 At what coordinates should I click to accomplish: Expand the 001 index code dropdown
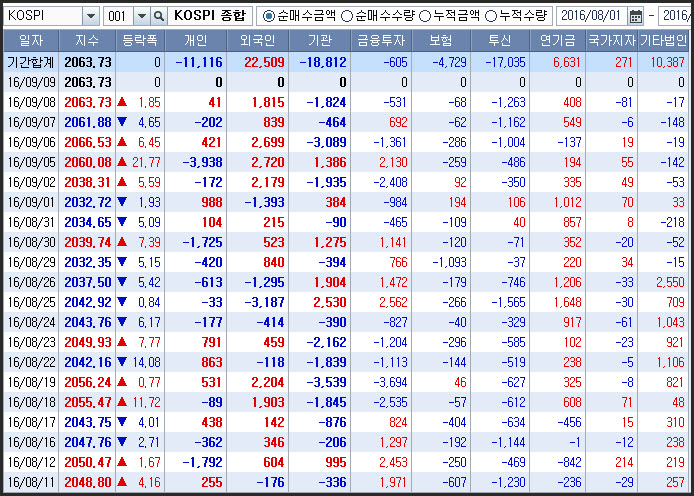pos(142,16)
